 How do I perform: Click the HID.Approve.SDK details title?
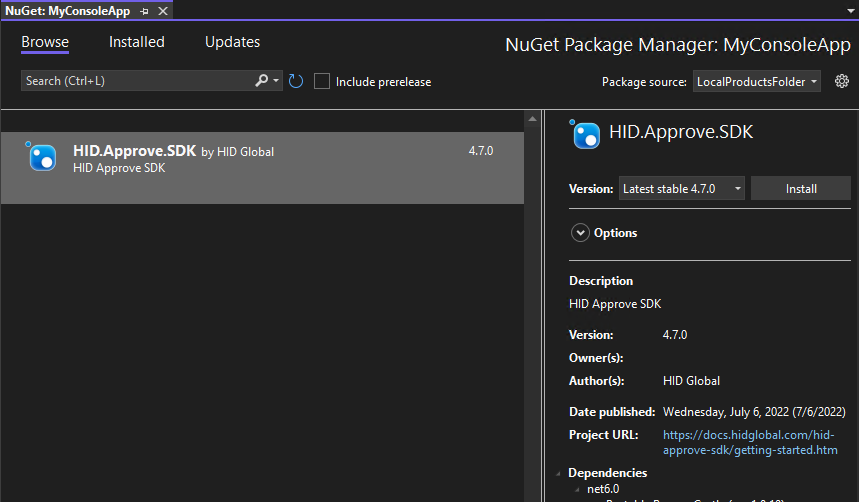pyautogui.click(x=681, y=132)
